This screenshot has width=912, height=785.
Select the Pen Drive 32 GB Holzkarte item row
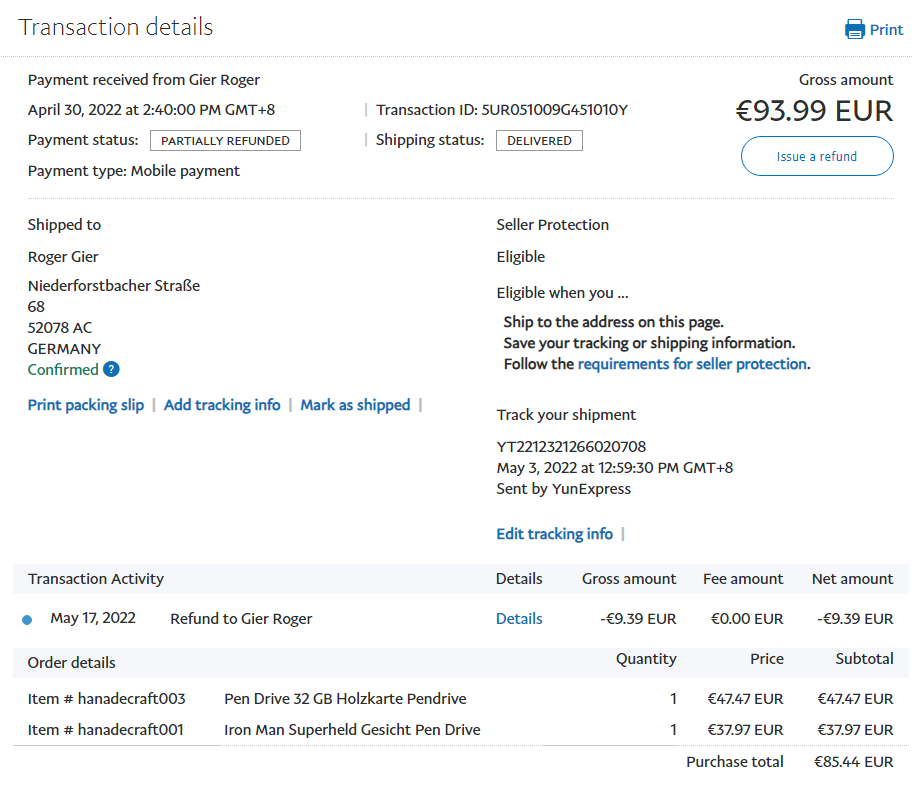click(x=345, y=699)
